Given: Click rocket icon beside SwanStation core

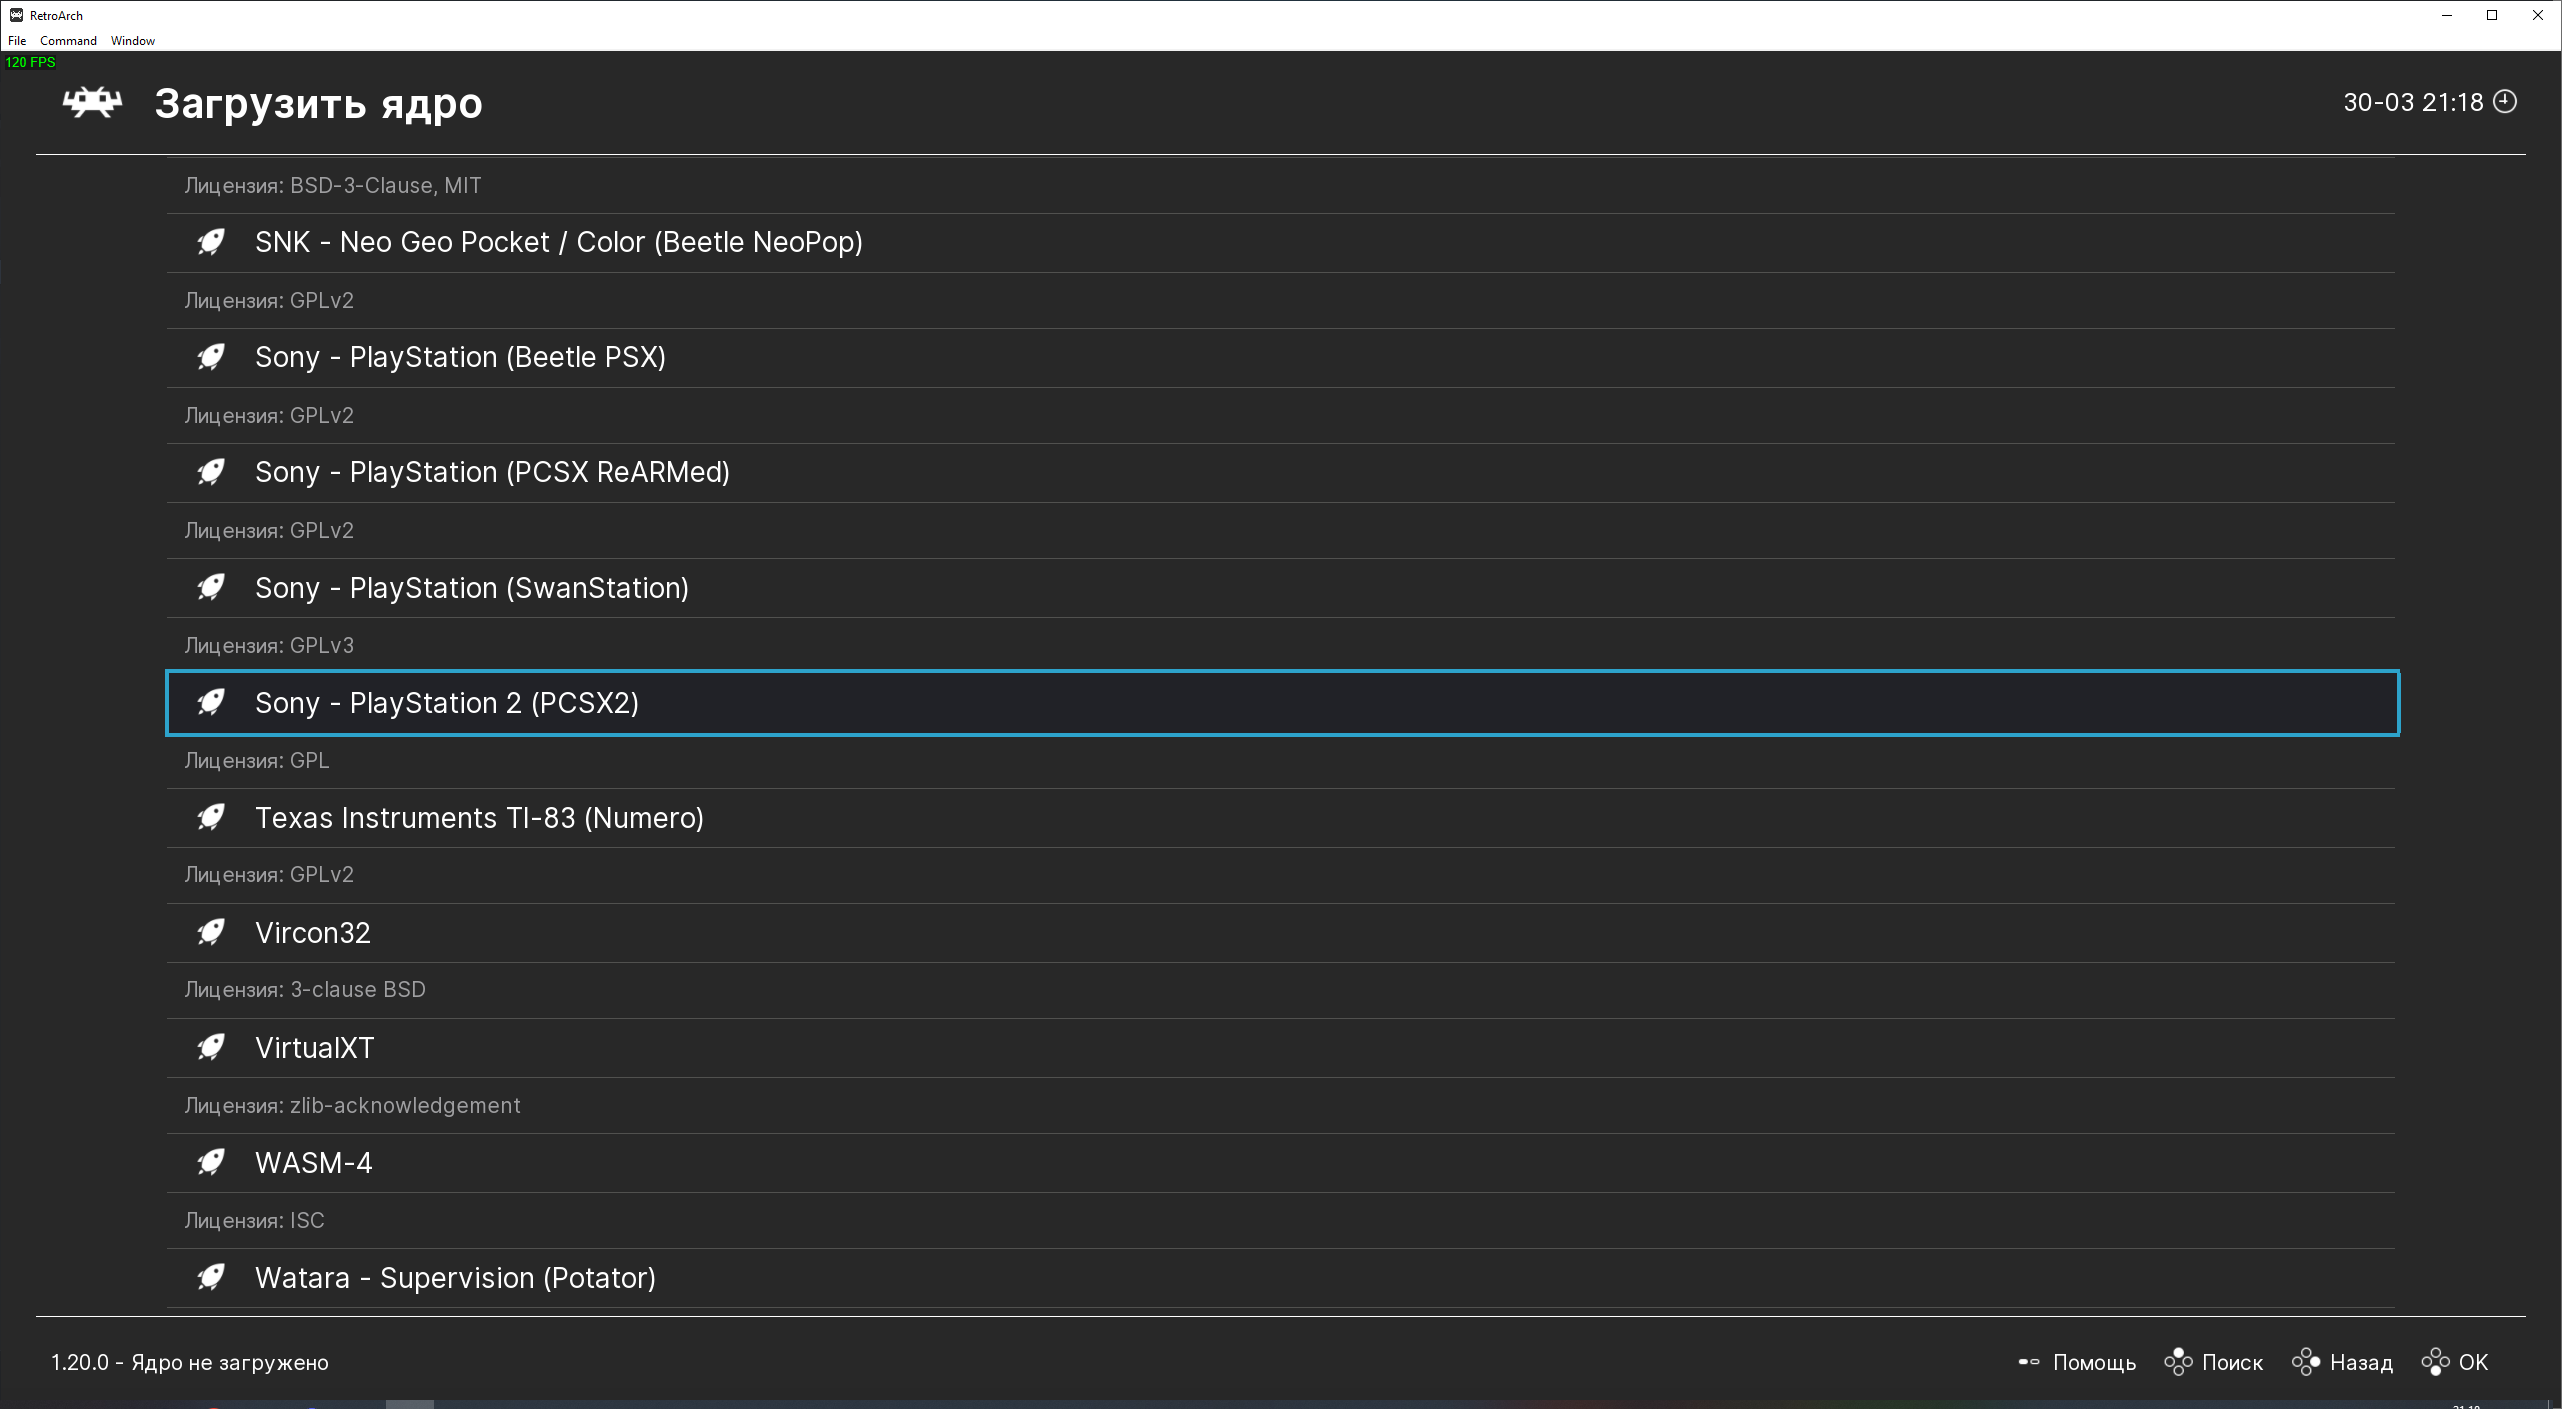Looking at the screenshot, I should point(211,588).
